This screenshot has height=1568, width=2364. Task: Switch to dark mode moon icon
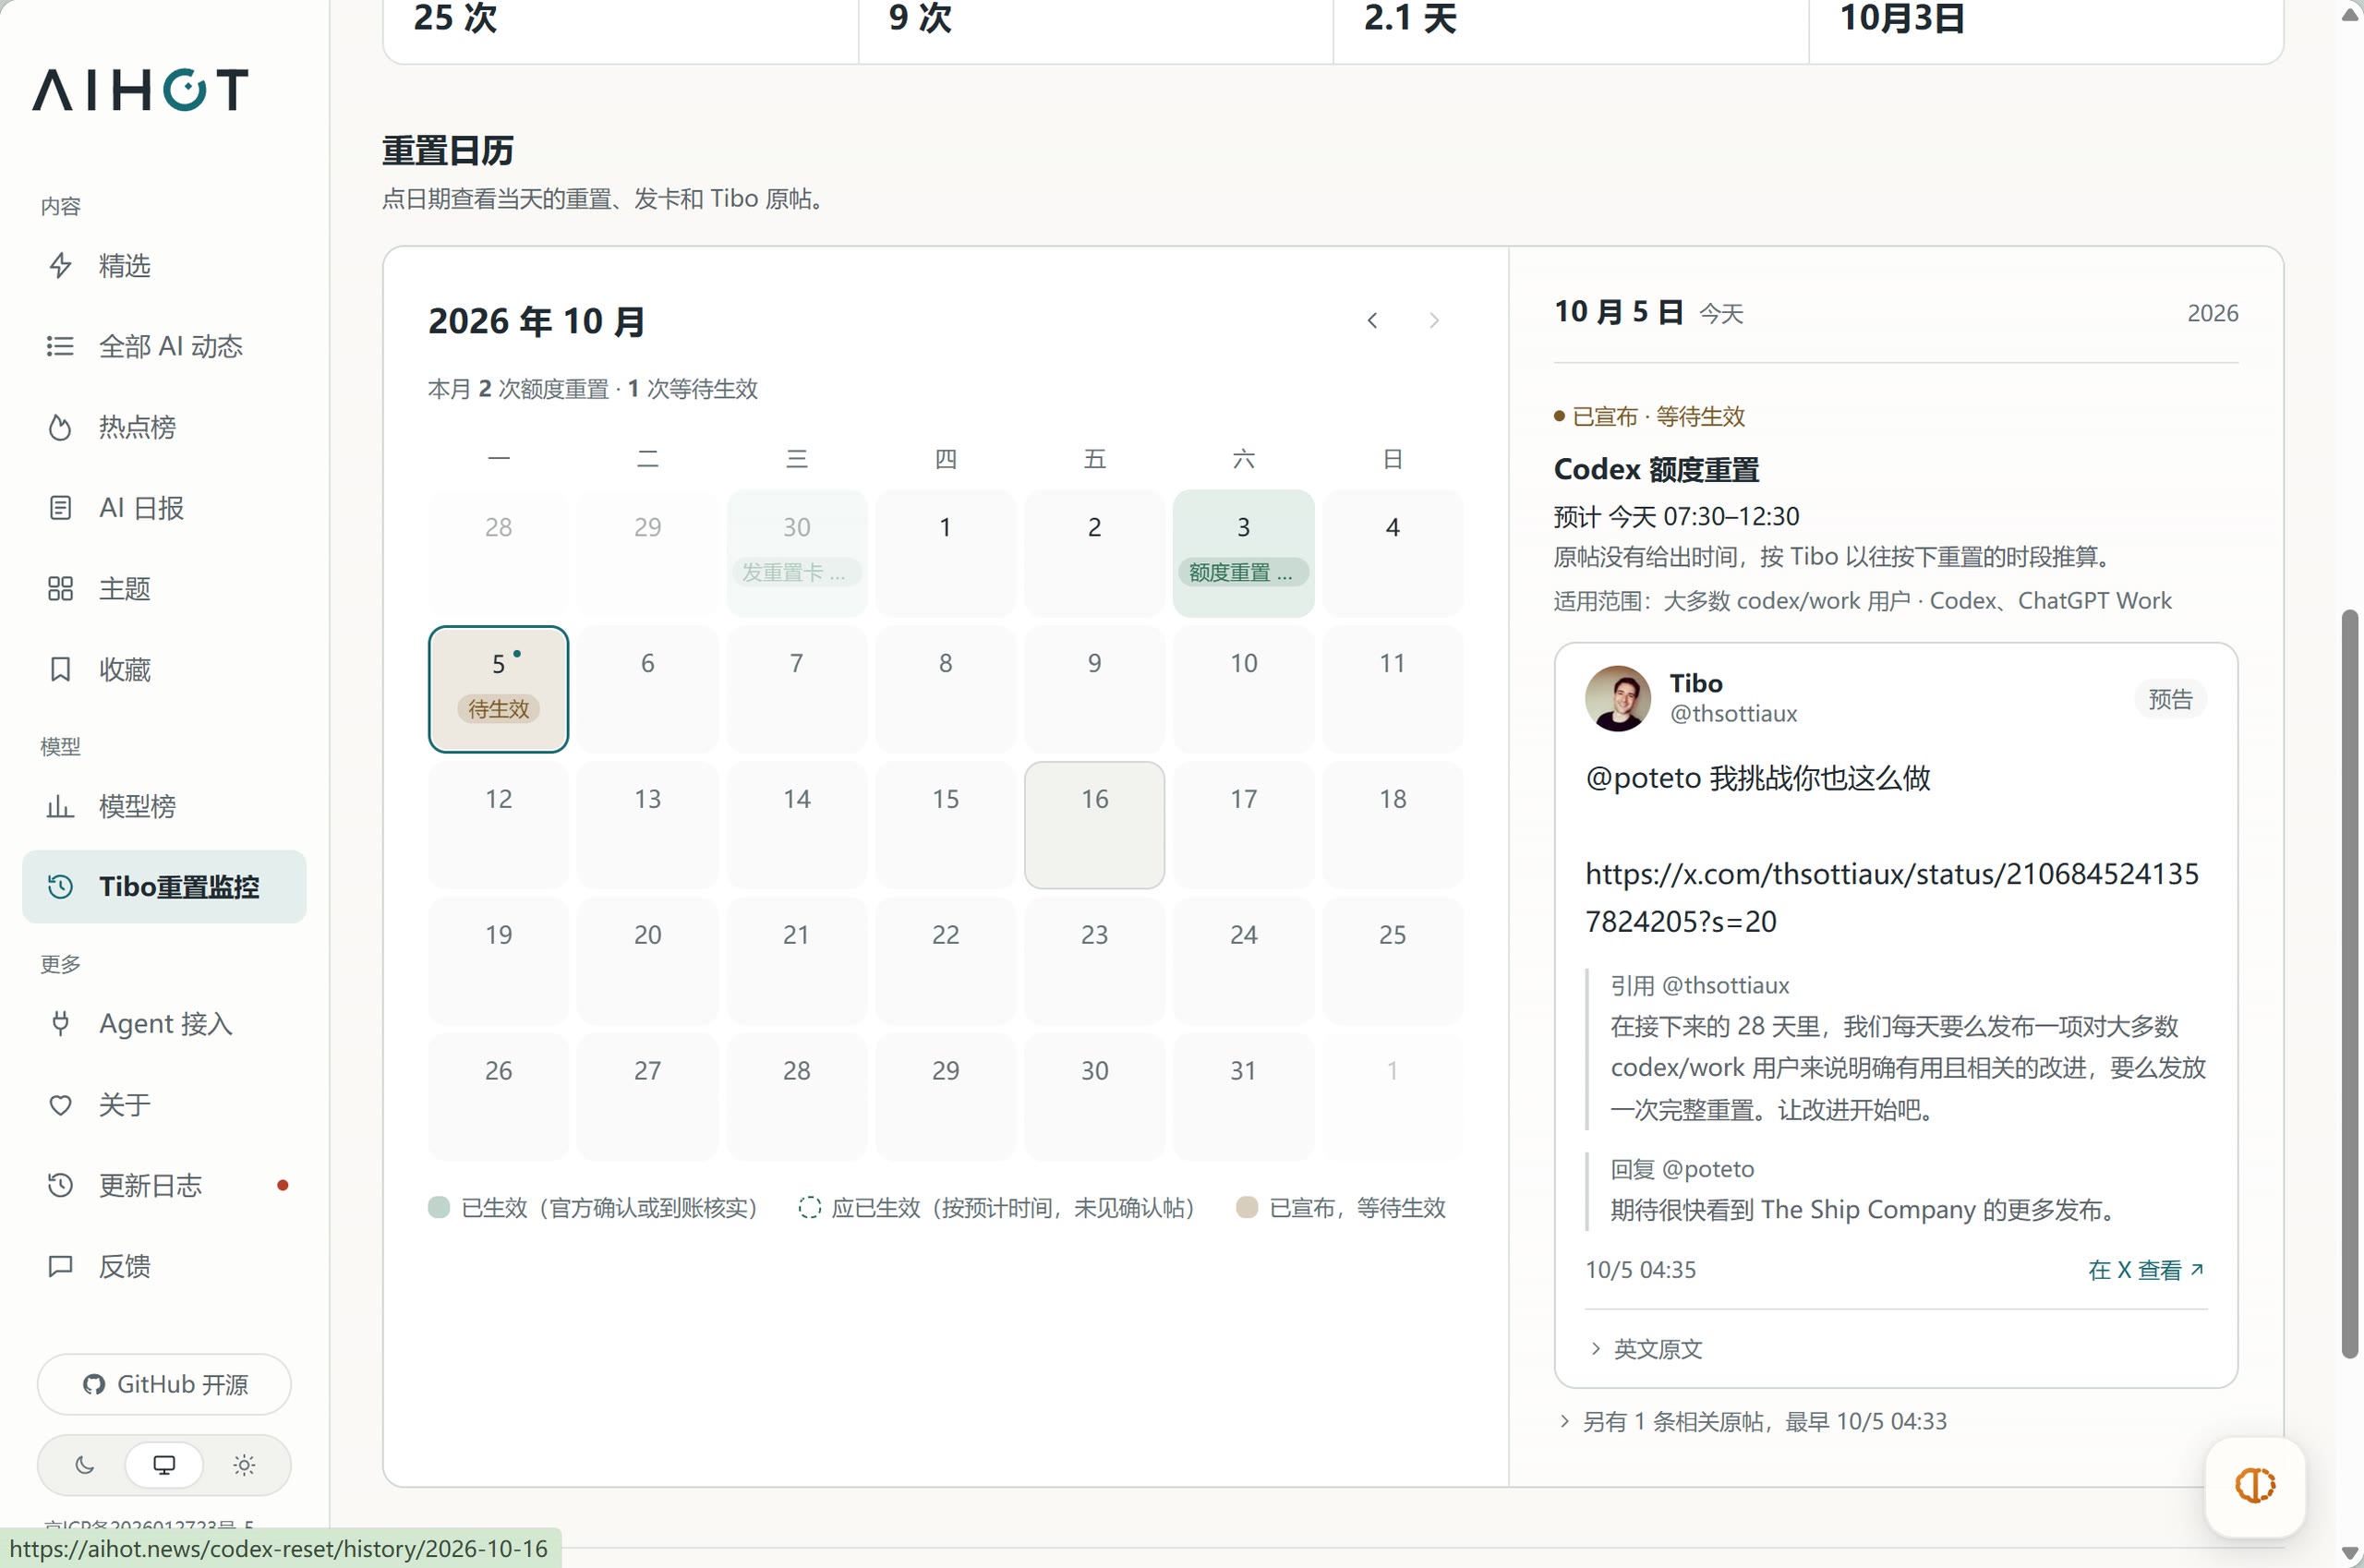point(85,1465)
